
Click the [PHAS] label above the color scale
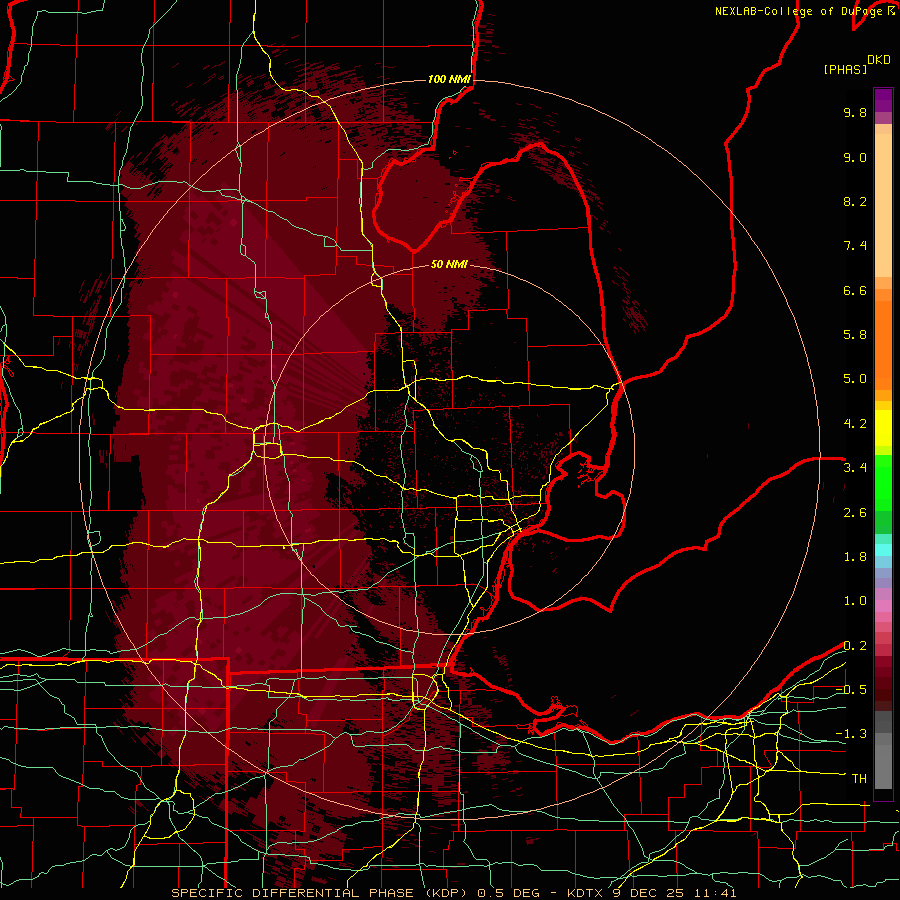(x=845, y=69)
